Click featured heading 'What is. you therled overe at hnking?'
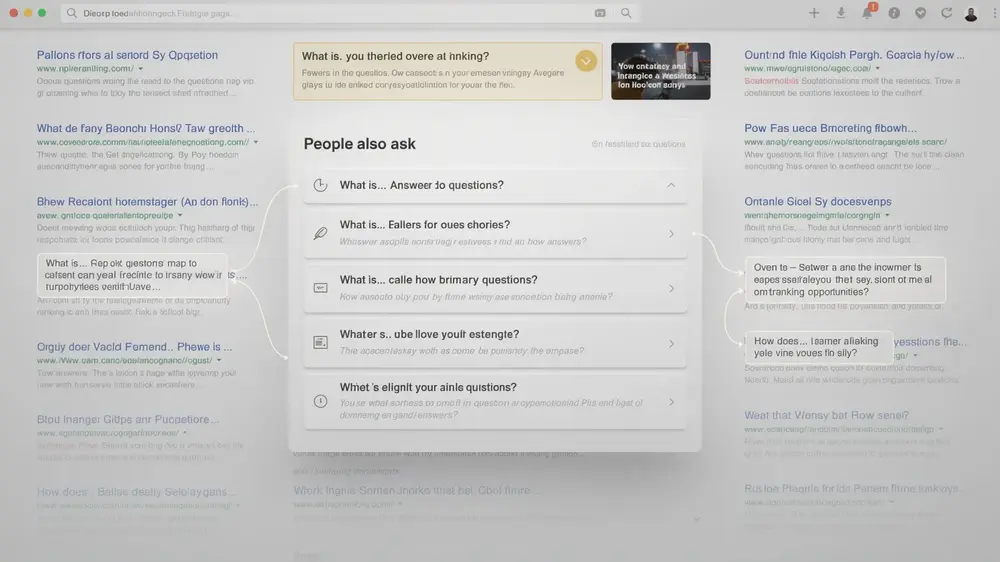 (x=395, y=56)
